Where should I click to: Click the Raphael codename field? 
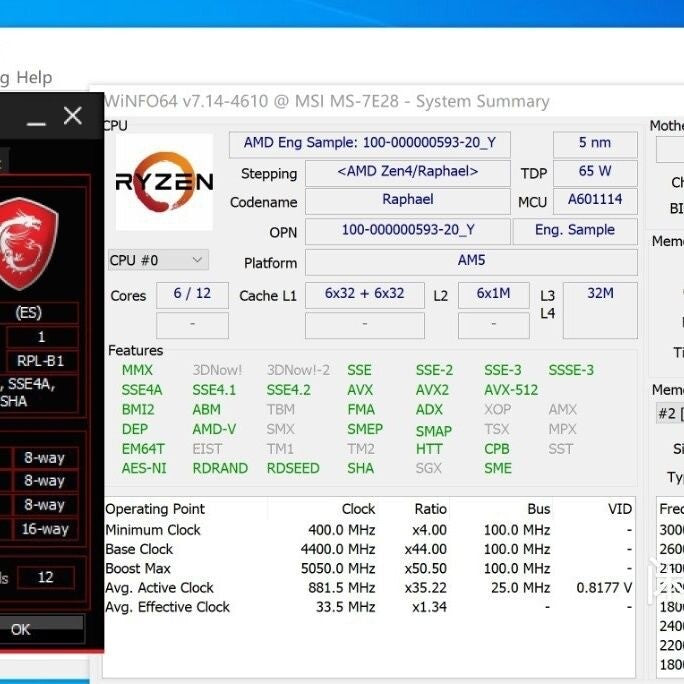click(407, 200)
